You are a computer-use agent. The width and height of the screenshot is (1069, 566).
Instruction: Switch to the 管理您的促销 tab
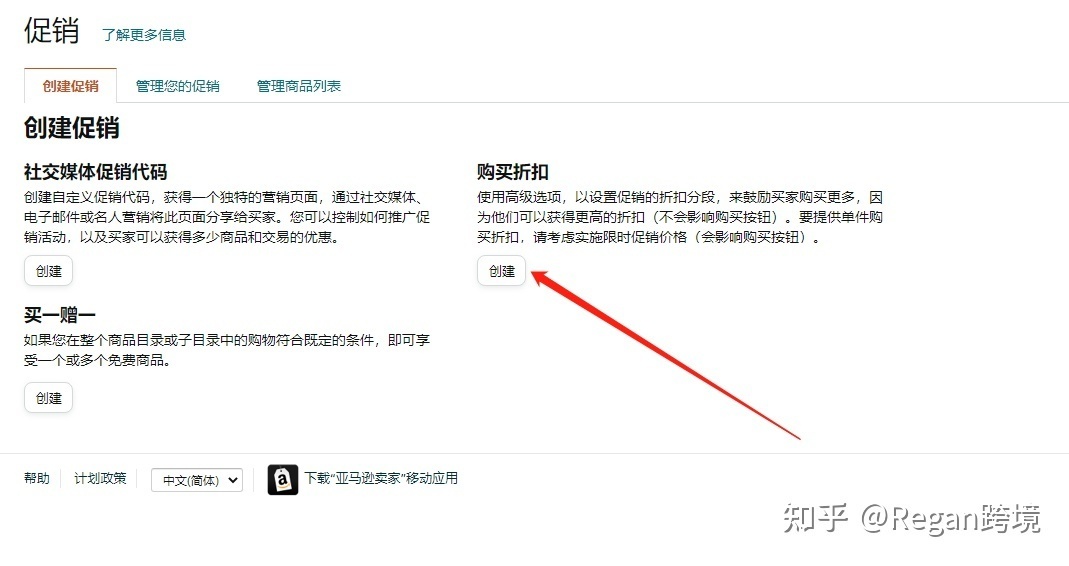[x=177, y=86]
